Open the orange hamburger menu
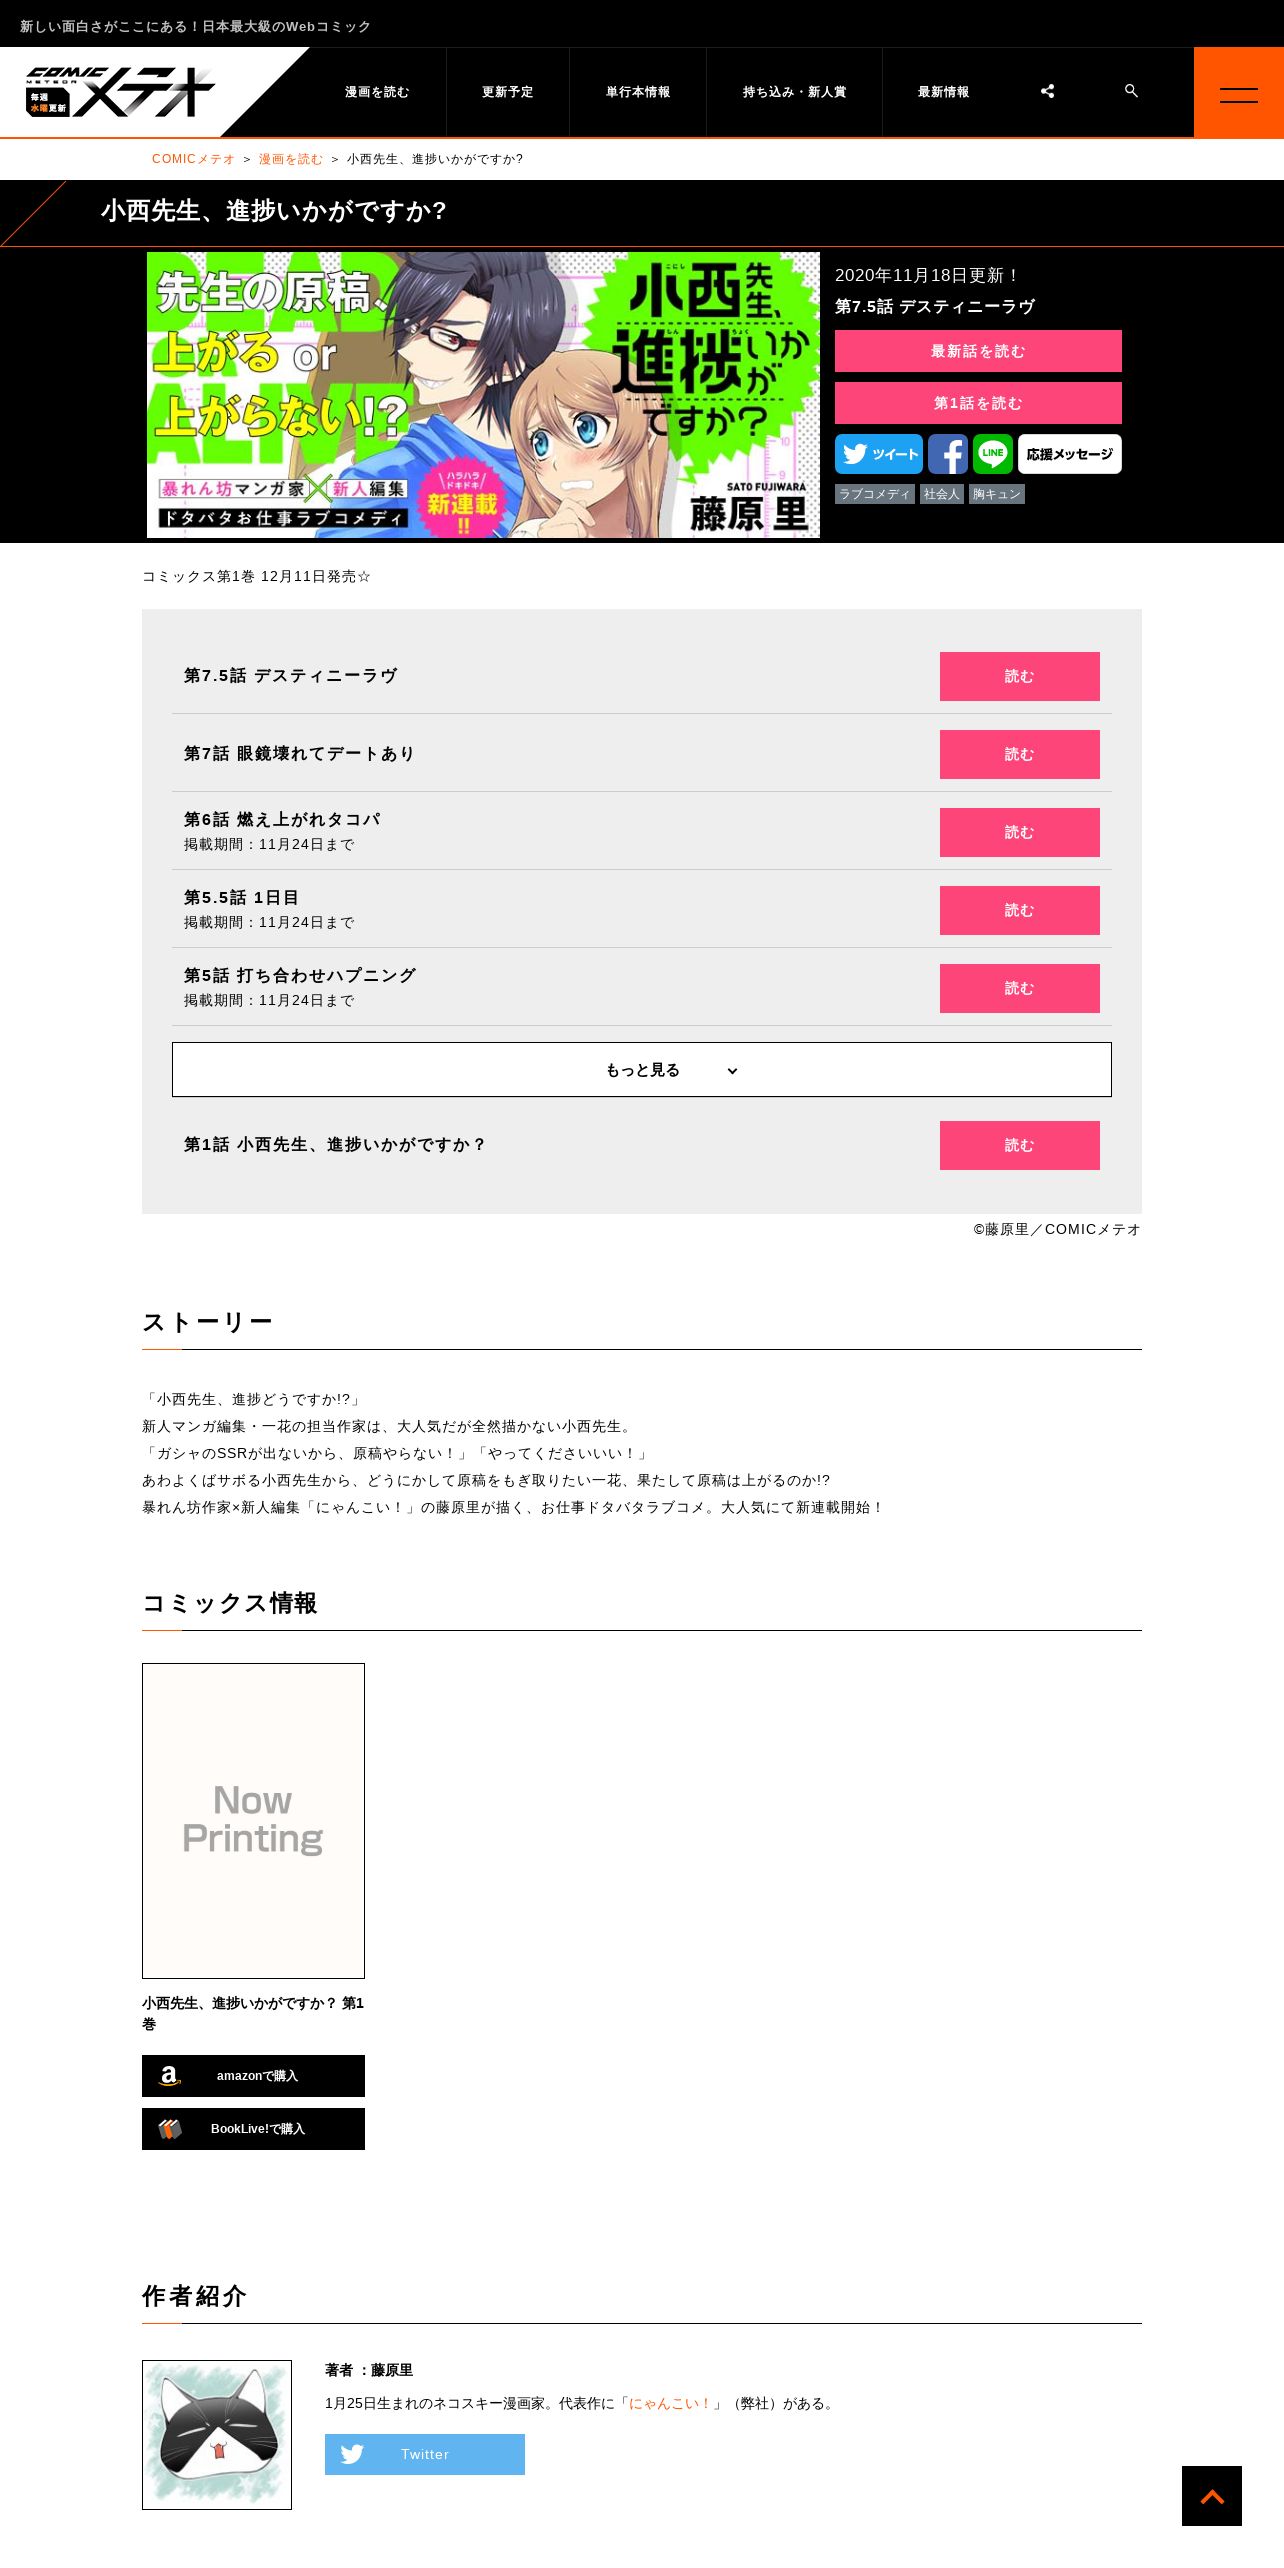The width and height of the screenshot is (1284, 2568). [1239, 92]
